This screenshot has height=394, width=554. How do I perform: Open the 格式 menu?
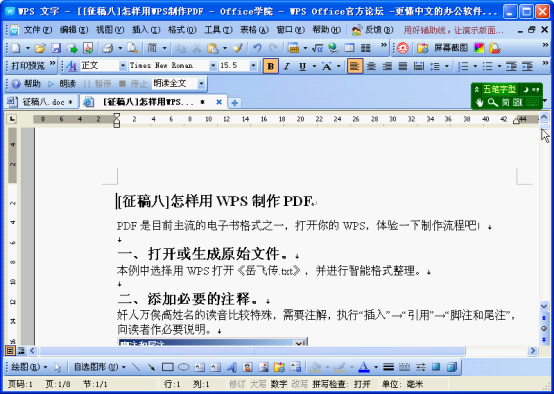click(182, 30)
